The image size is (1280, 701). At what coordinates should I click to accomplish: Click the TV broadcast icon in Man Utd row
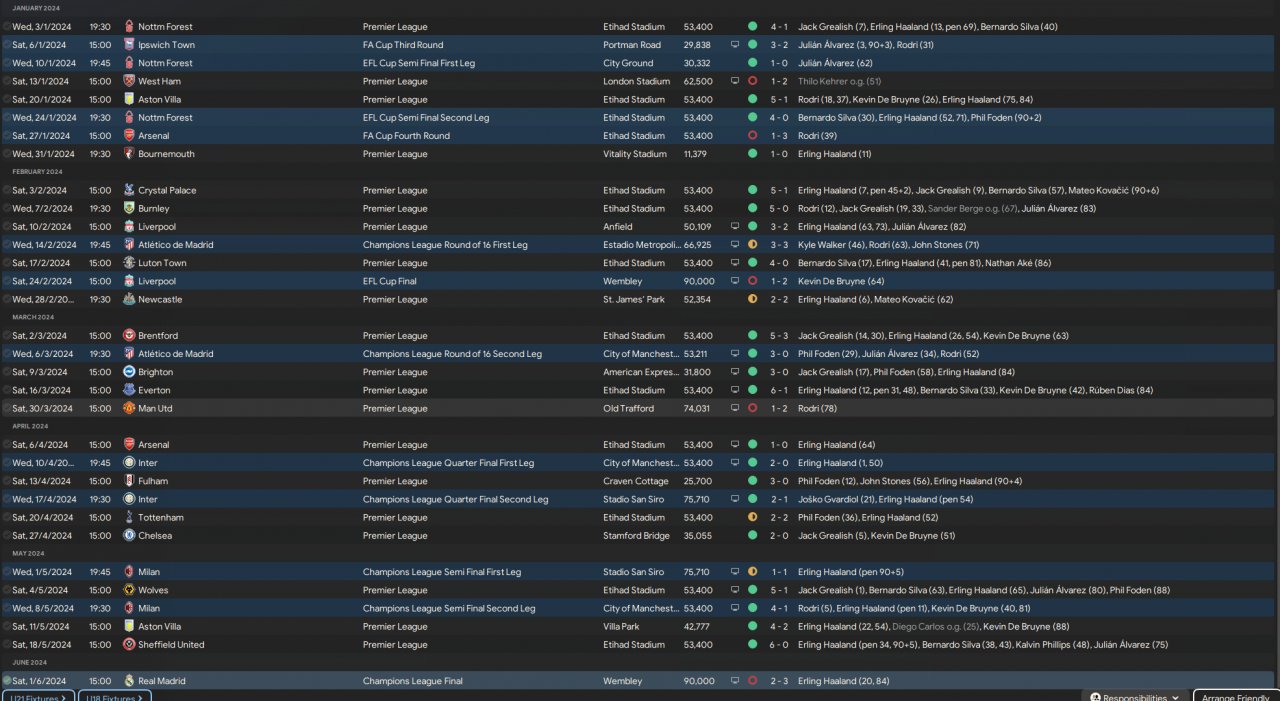[735, 408]
